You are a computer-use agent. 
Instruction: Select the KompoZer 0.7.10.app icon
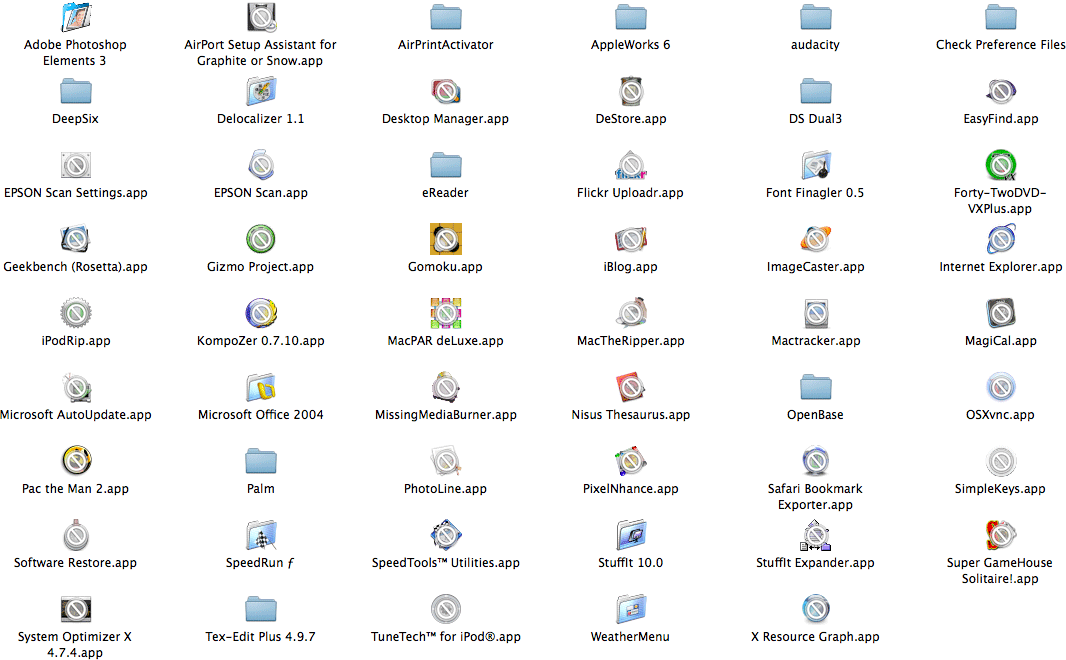(261, 313)
